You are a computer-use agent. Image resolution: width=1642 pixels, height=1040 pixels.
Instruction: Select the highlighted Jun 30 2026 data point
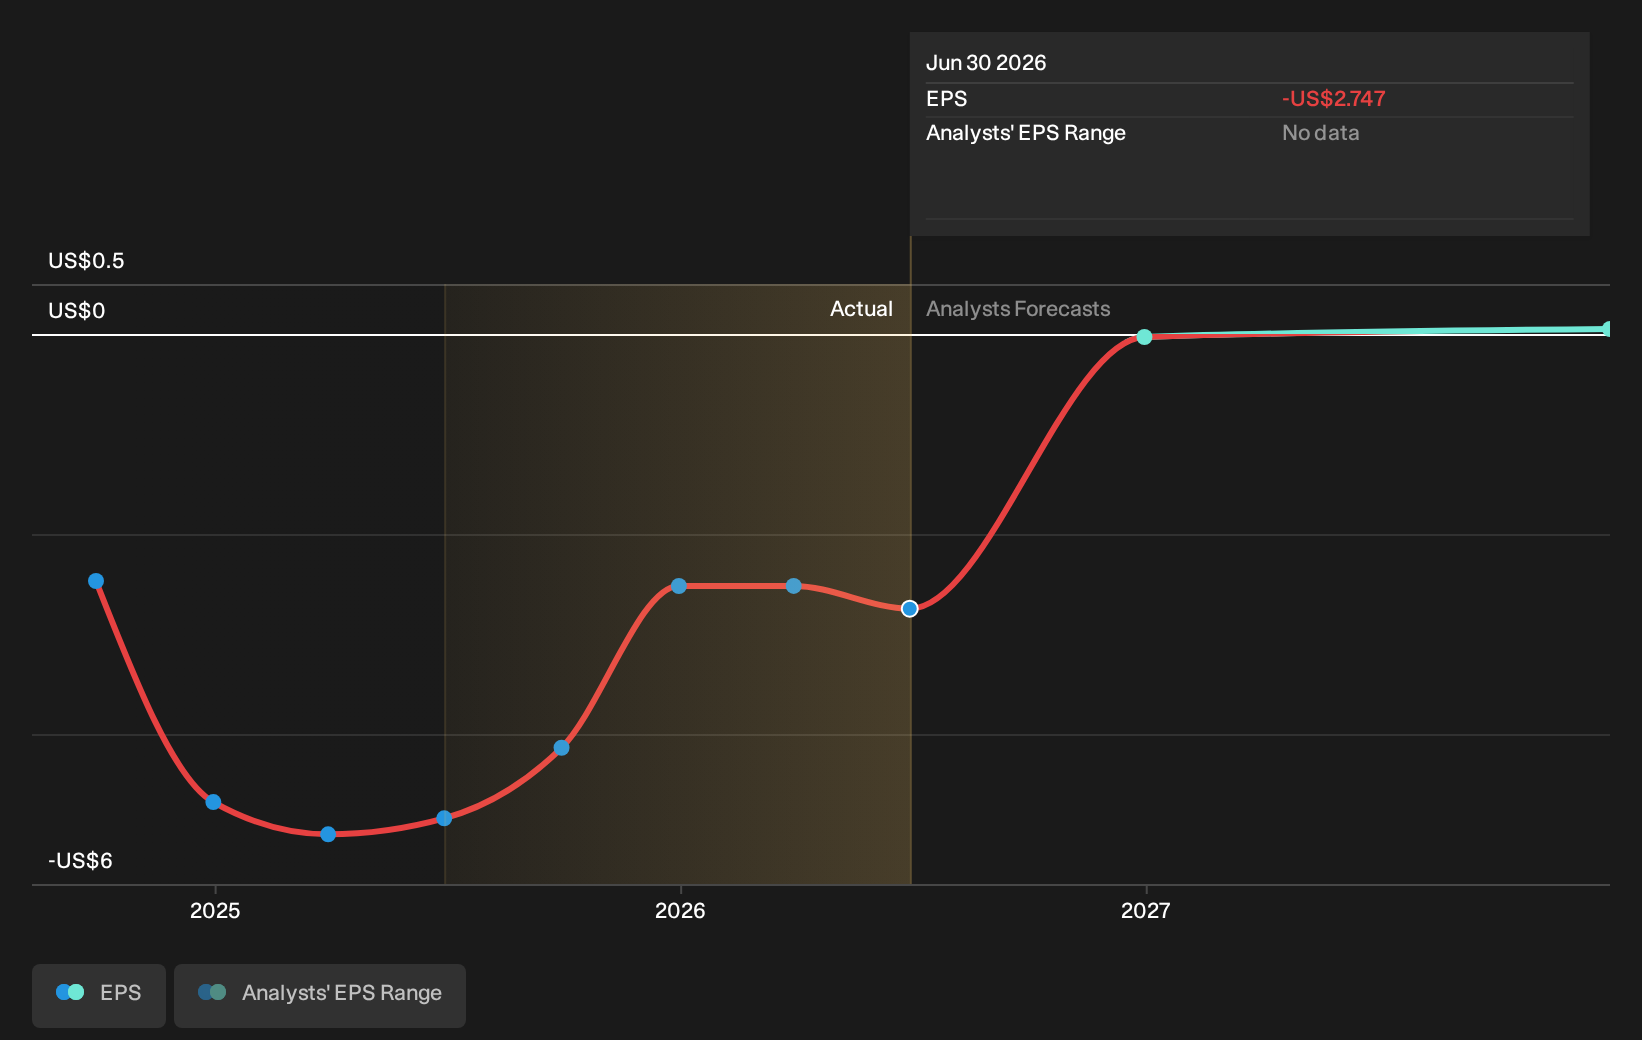tap(909, 609)
